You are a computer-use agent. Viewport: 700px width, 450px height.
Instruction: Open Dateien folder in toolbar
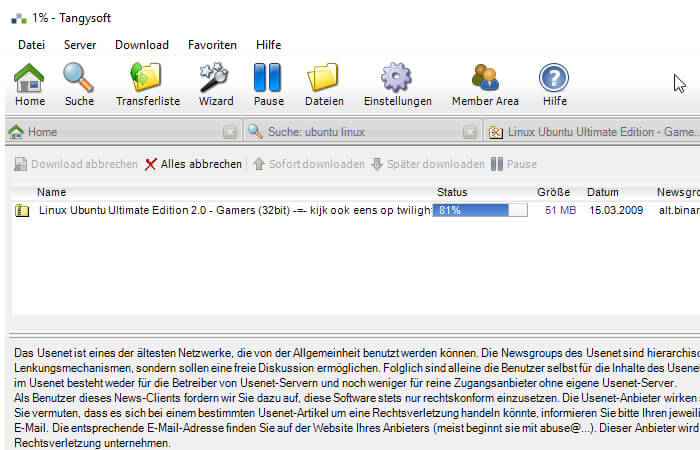click(x=324, y=85)
